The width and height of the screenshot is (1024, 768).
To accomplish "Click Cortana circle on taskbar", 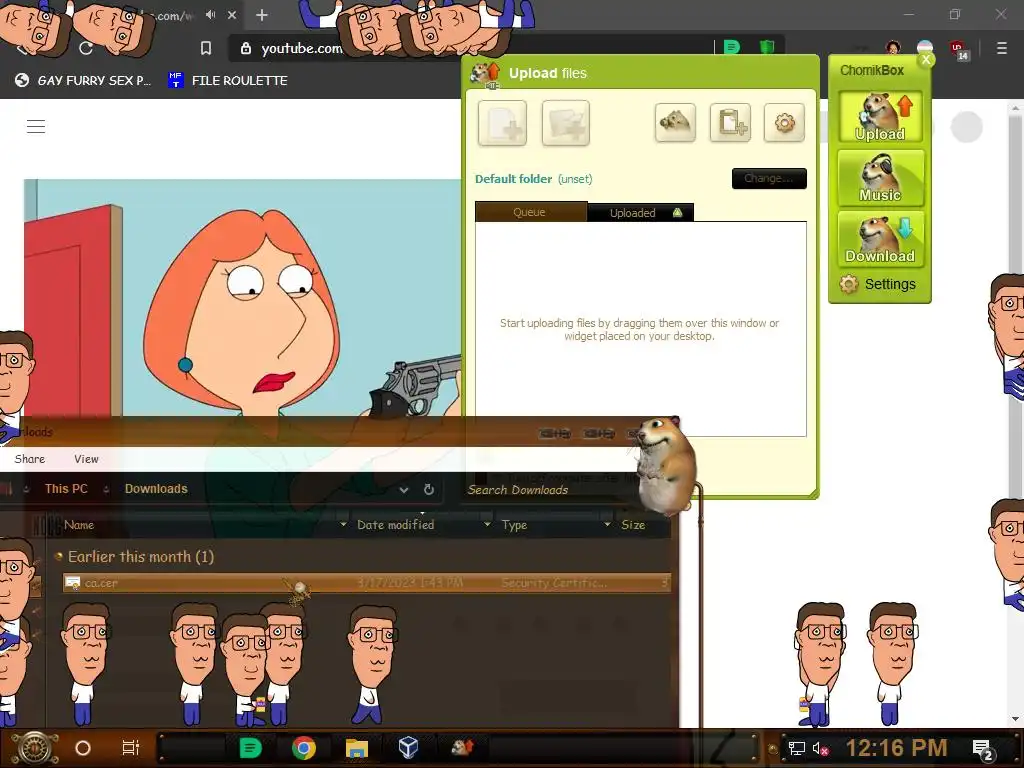I will [83, 748].
